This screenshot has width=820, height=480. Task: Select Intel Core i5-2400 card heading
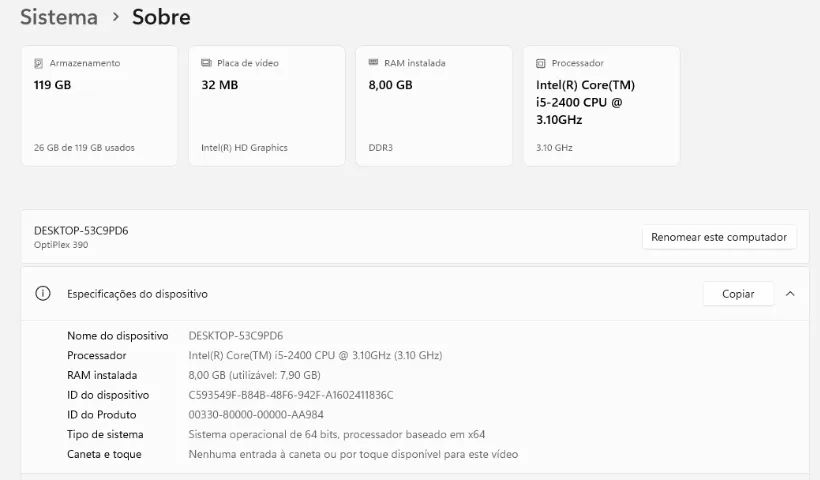[585, 102]
